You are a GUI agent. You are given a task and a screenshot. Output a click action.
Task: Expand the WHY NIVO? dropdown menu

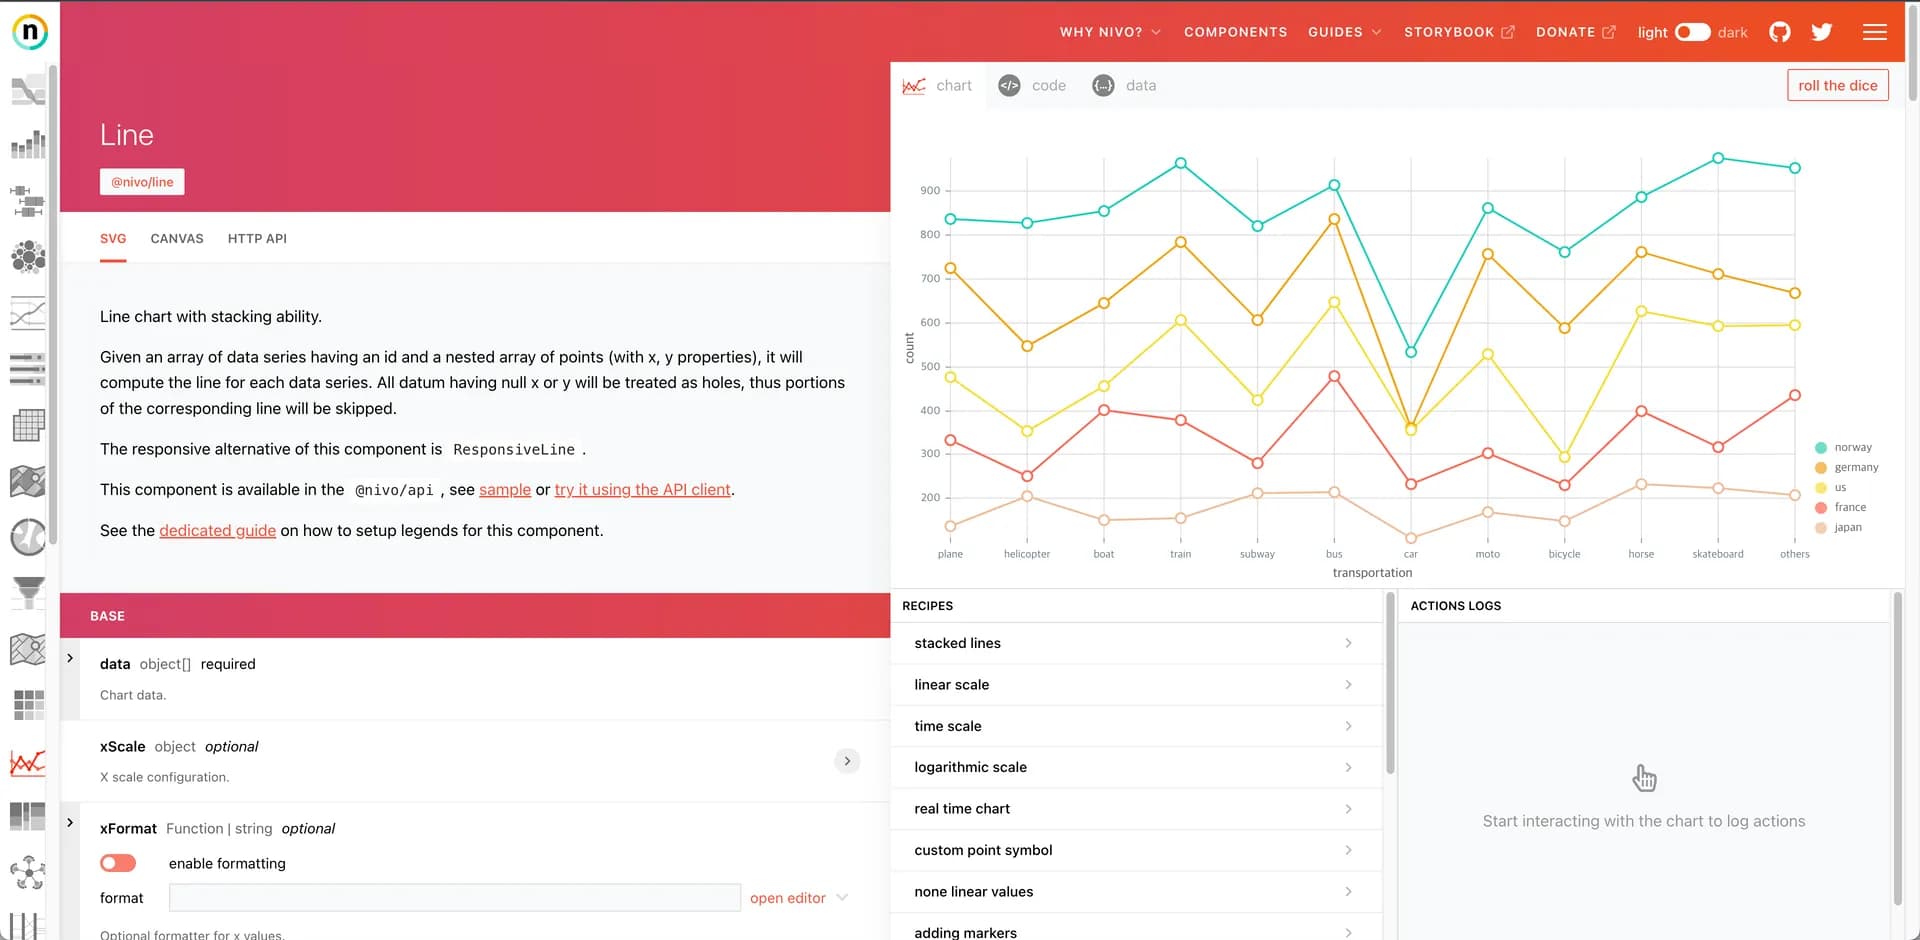[x=1110, y=32]
